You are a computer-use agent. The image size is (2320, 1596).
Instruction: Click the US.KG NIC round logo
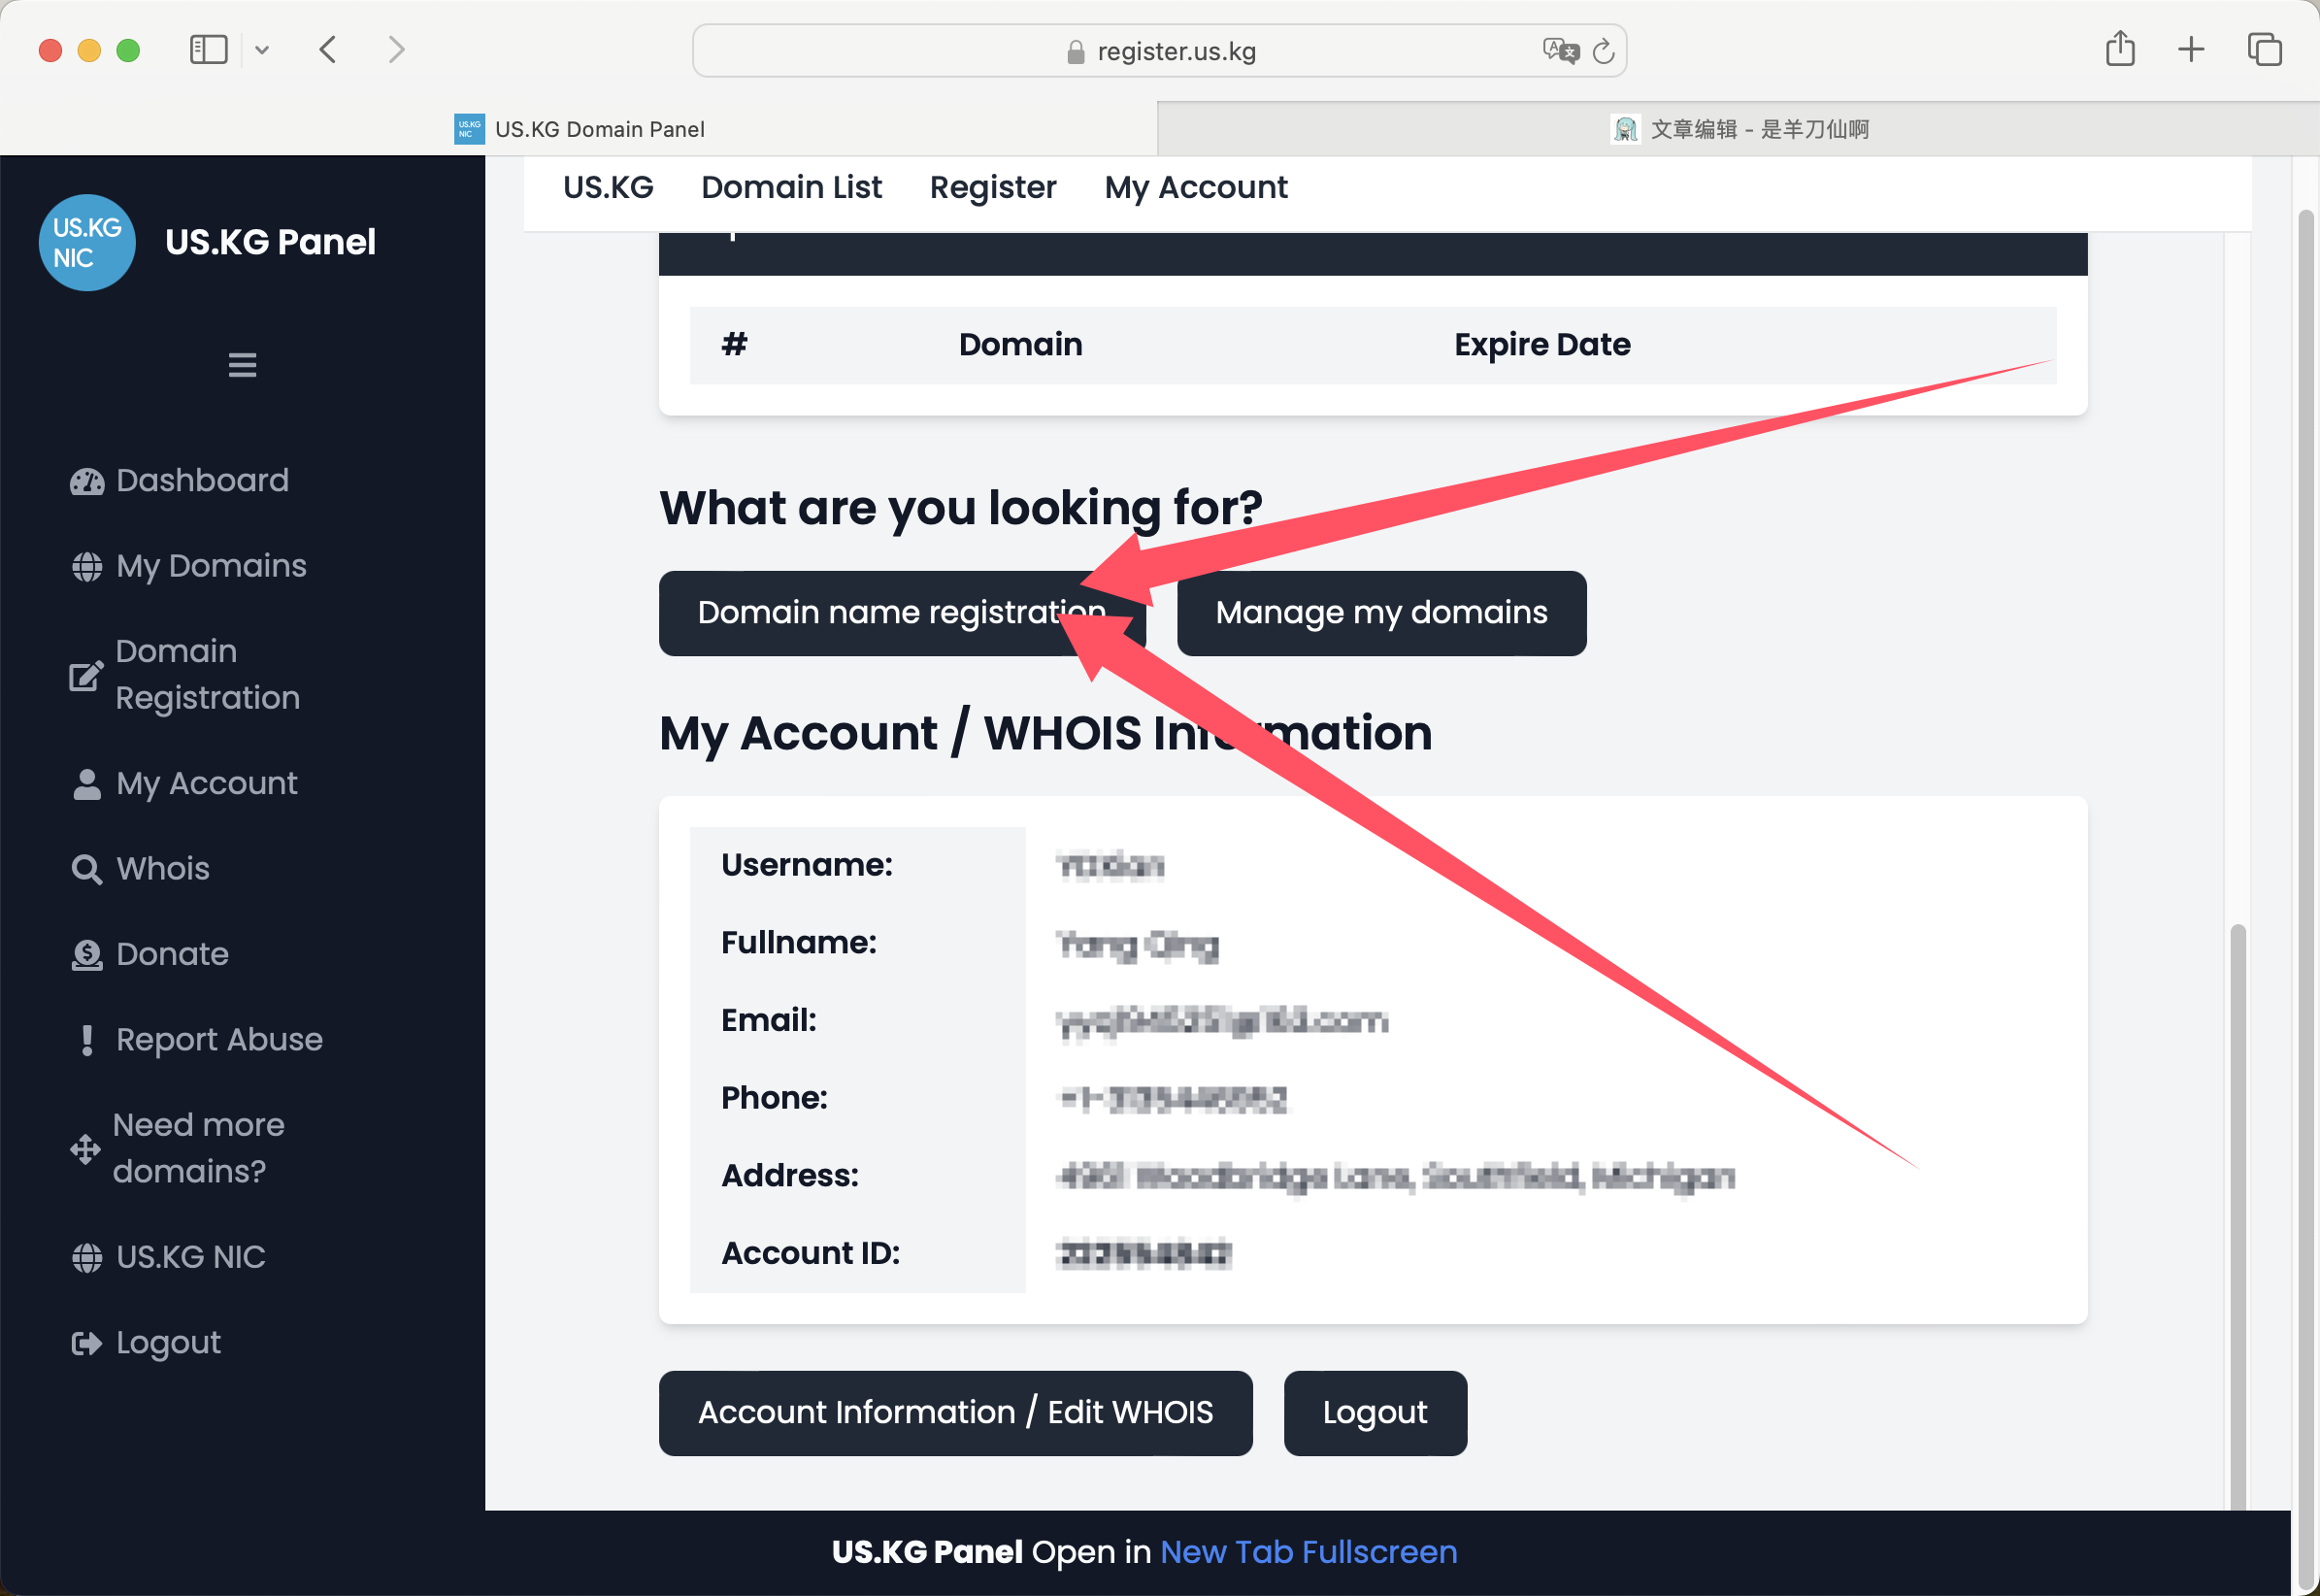point(87,242)
